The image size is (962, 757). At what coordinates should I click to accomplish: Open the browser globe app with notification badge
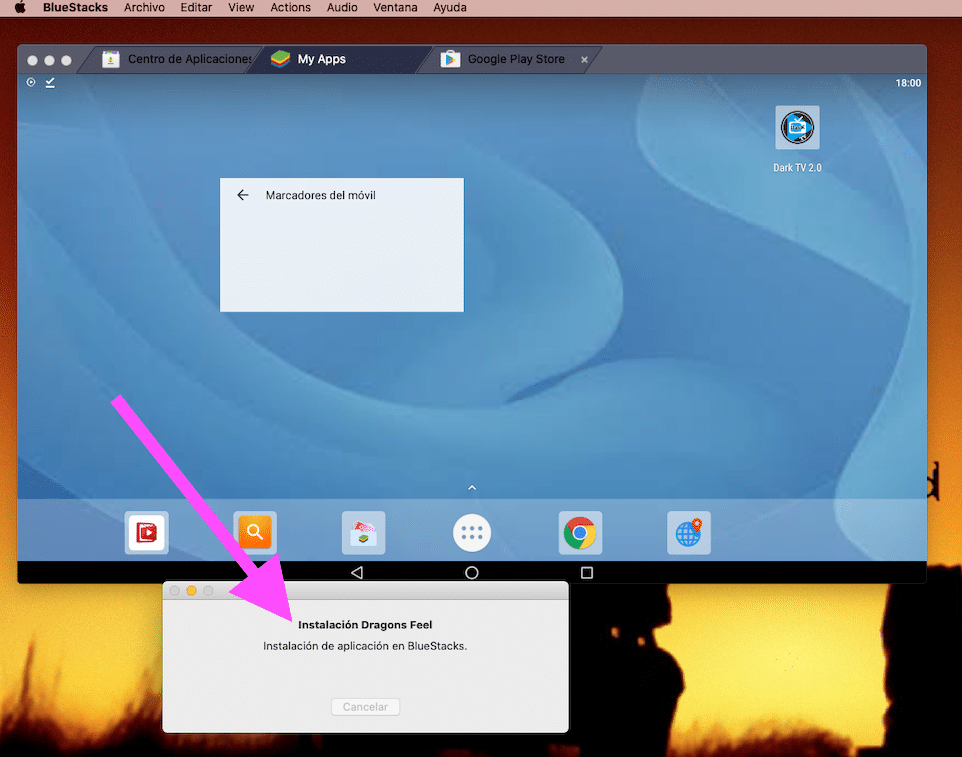[x=688, y=532]
